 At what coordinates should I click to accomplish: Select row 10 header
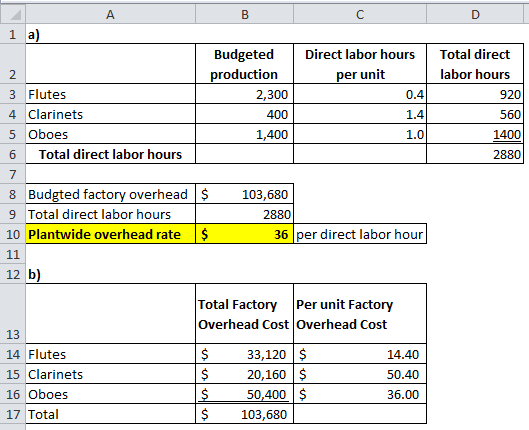[x=13, y=234]
